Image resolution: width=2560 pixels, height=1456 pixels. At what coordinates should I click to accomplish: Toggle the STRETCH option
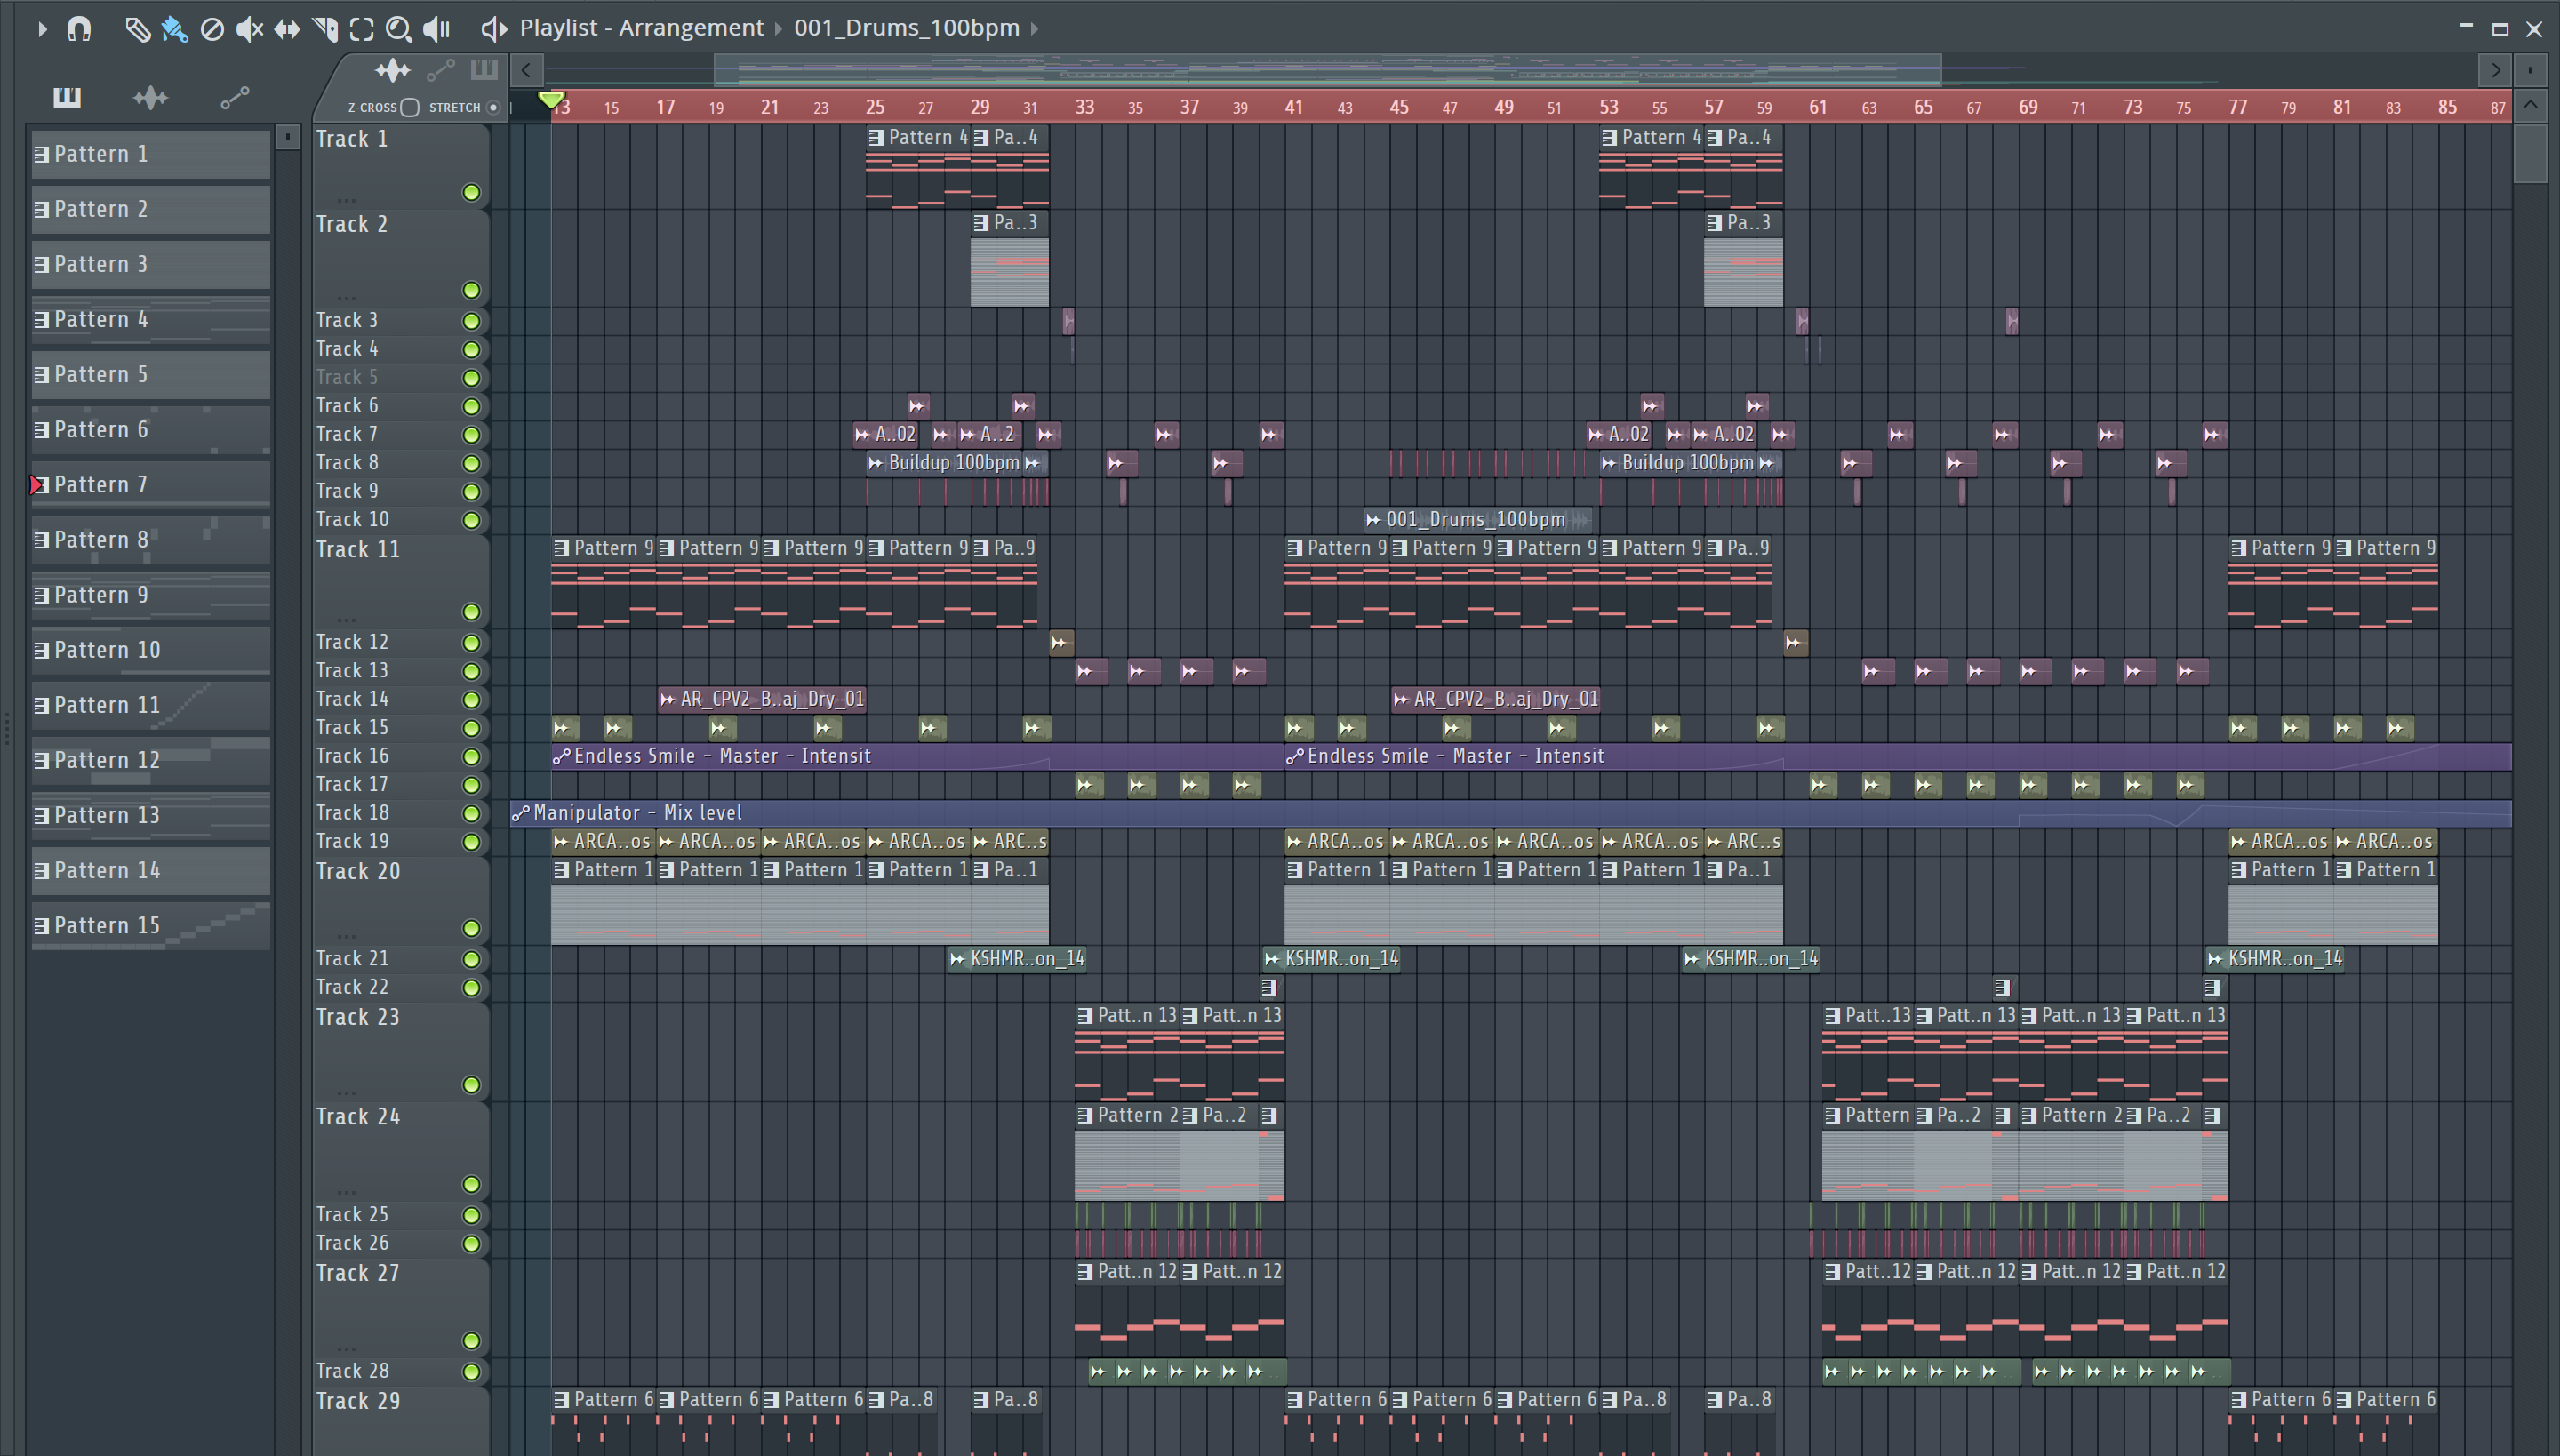493,107
